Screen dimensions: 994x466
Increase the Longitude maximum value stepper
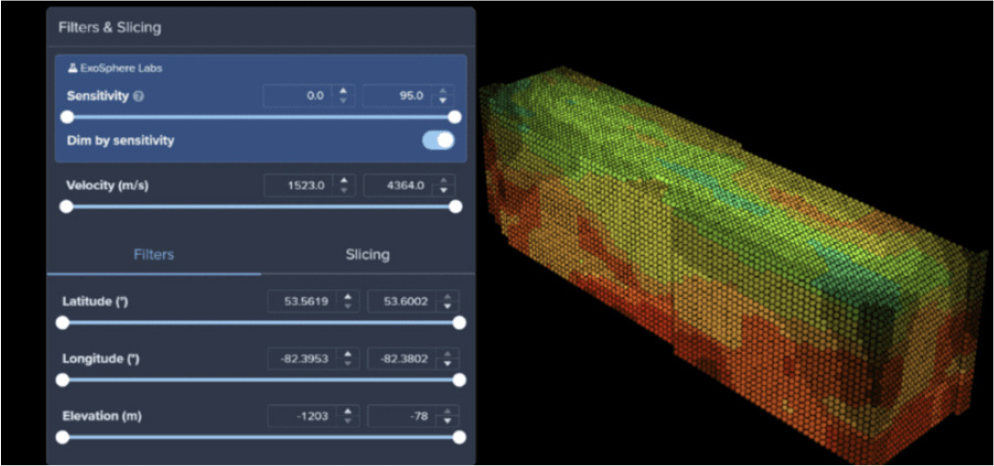tap(449, 353)
